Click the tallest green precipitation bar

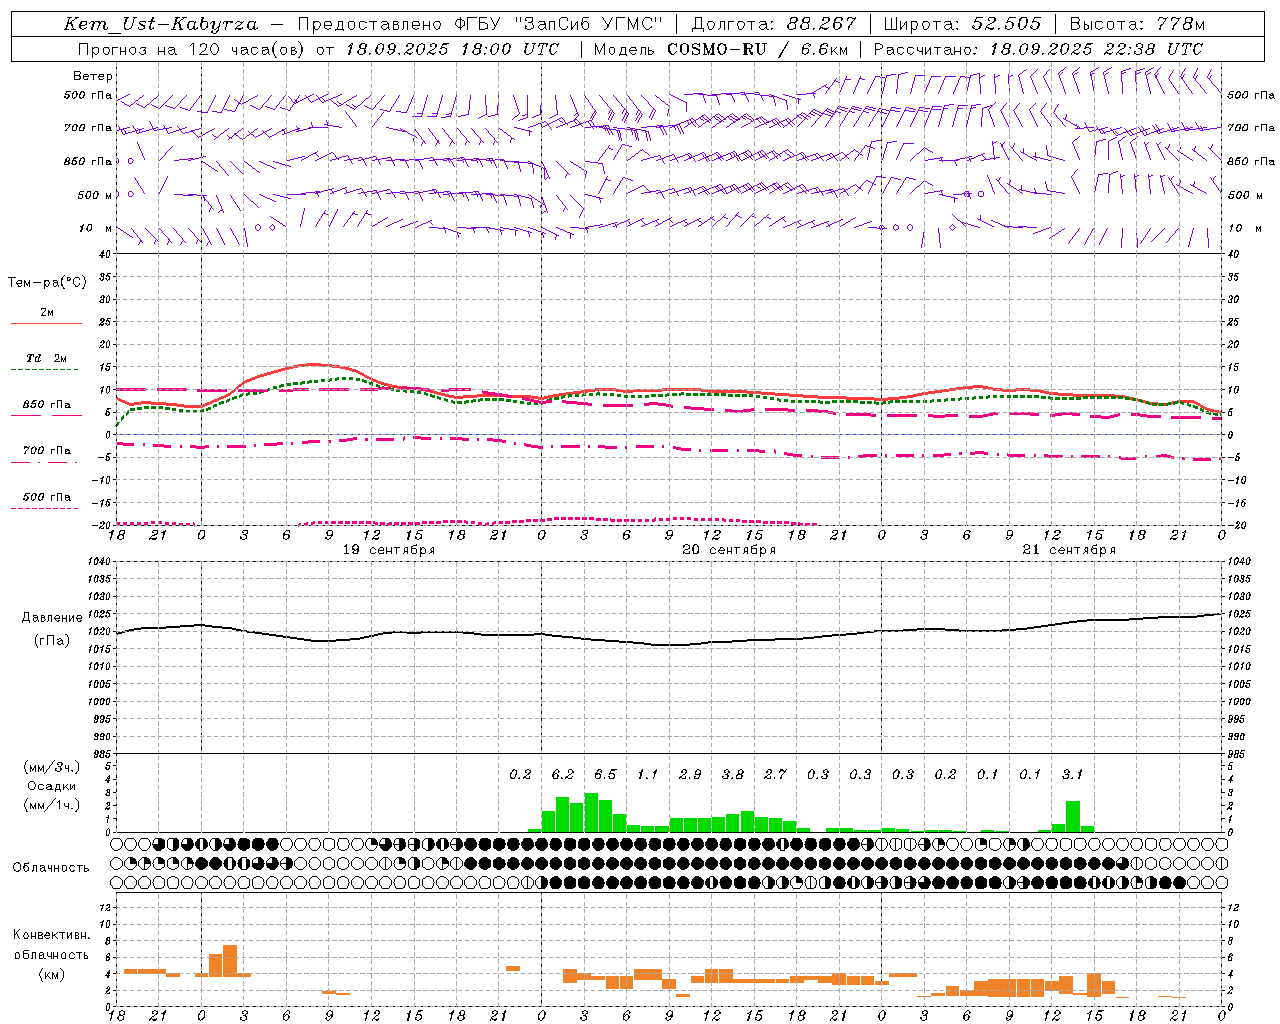click(x=591, y=813)
